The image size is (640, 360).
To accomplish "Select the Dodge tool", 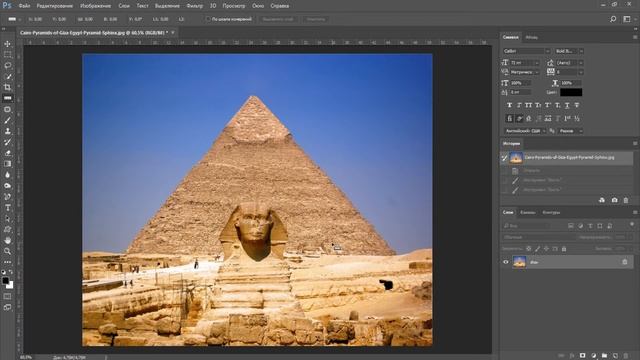I will point(7,186).
